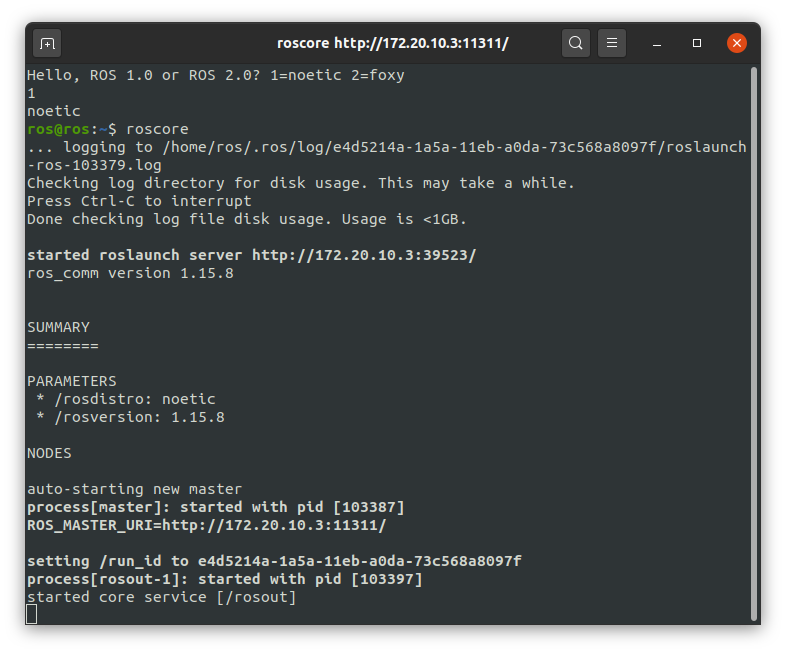Click the 'setting /run_id to' line
The height and width of the screenshot is (653, 786).
pyautogui.click(x=274, y=561)
